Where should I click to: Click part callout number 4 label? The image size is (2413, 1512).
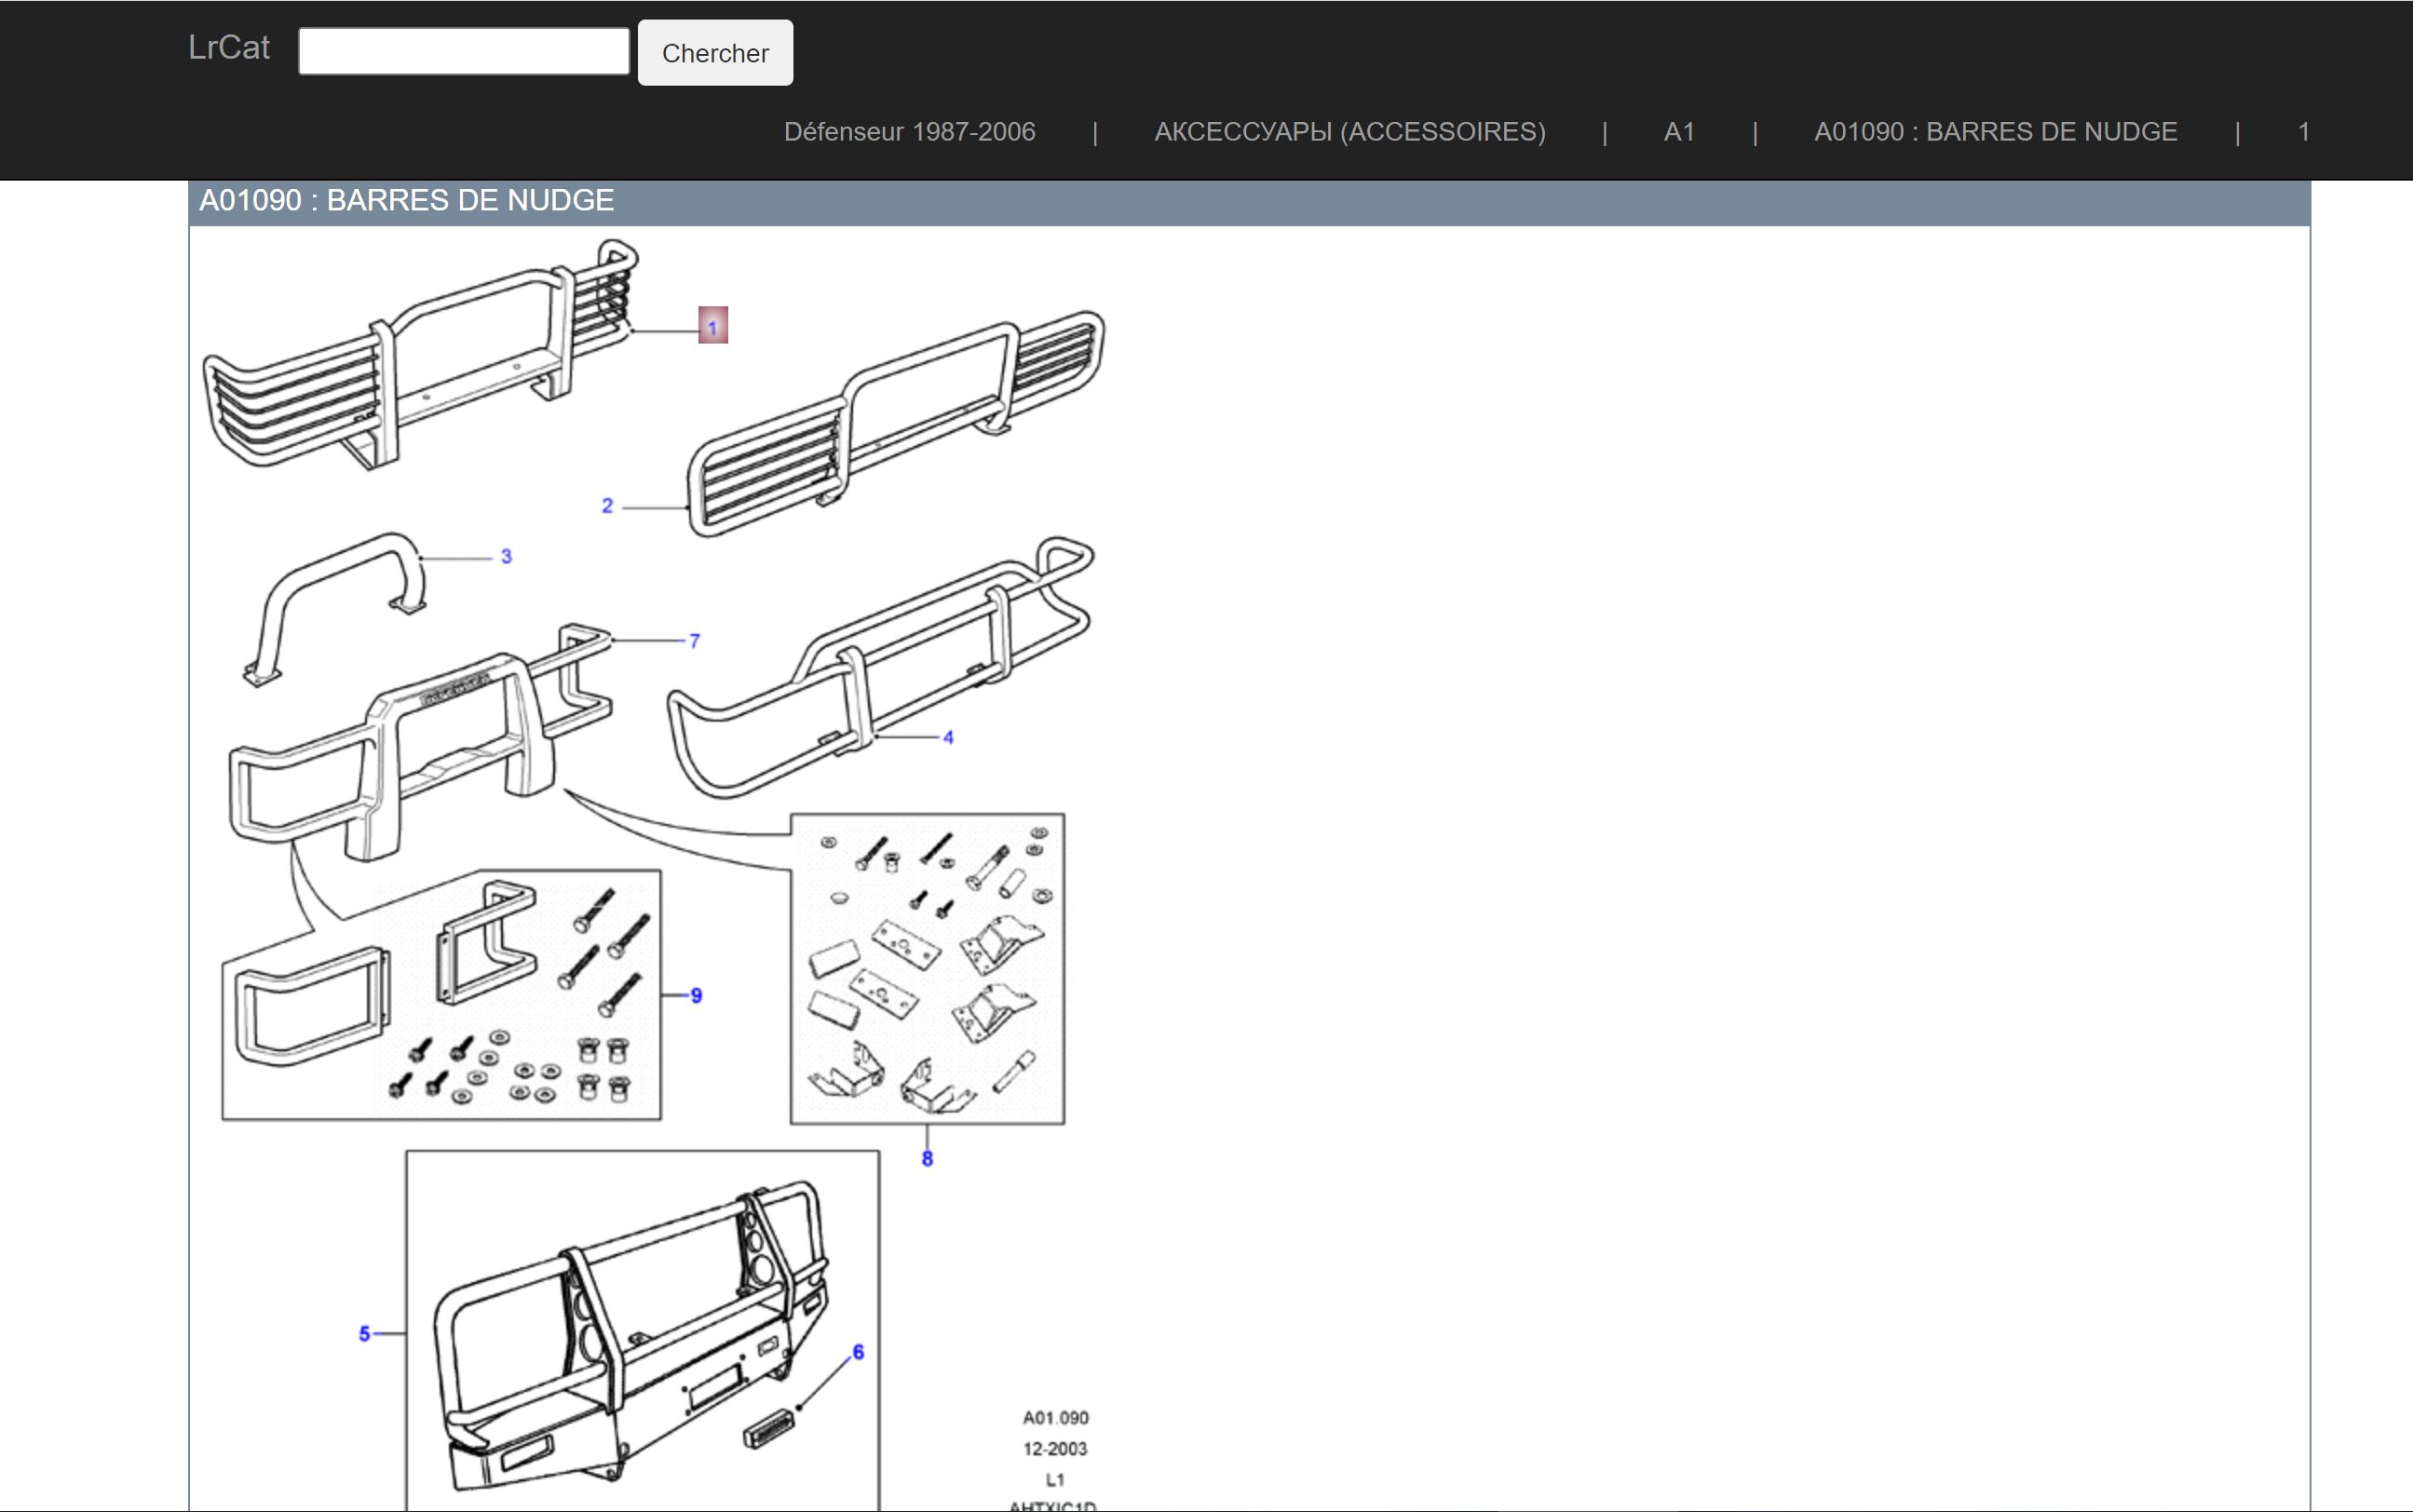(x=948, y=738)
